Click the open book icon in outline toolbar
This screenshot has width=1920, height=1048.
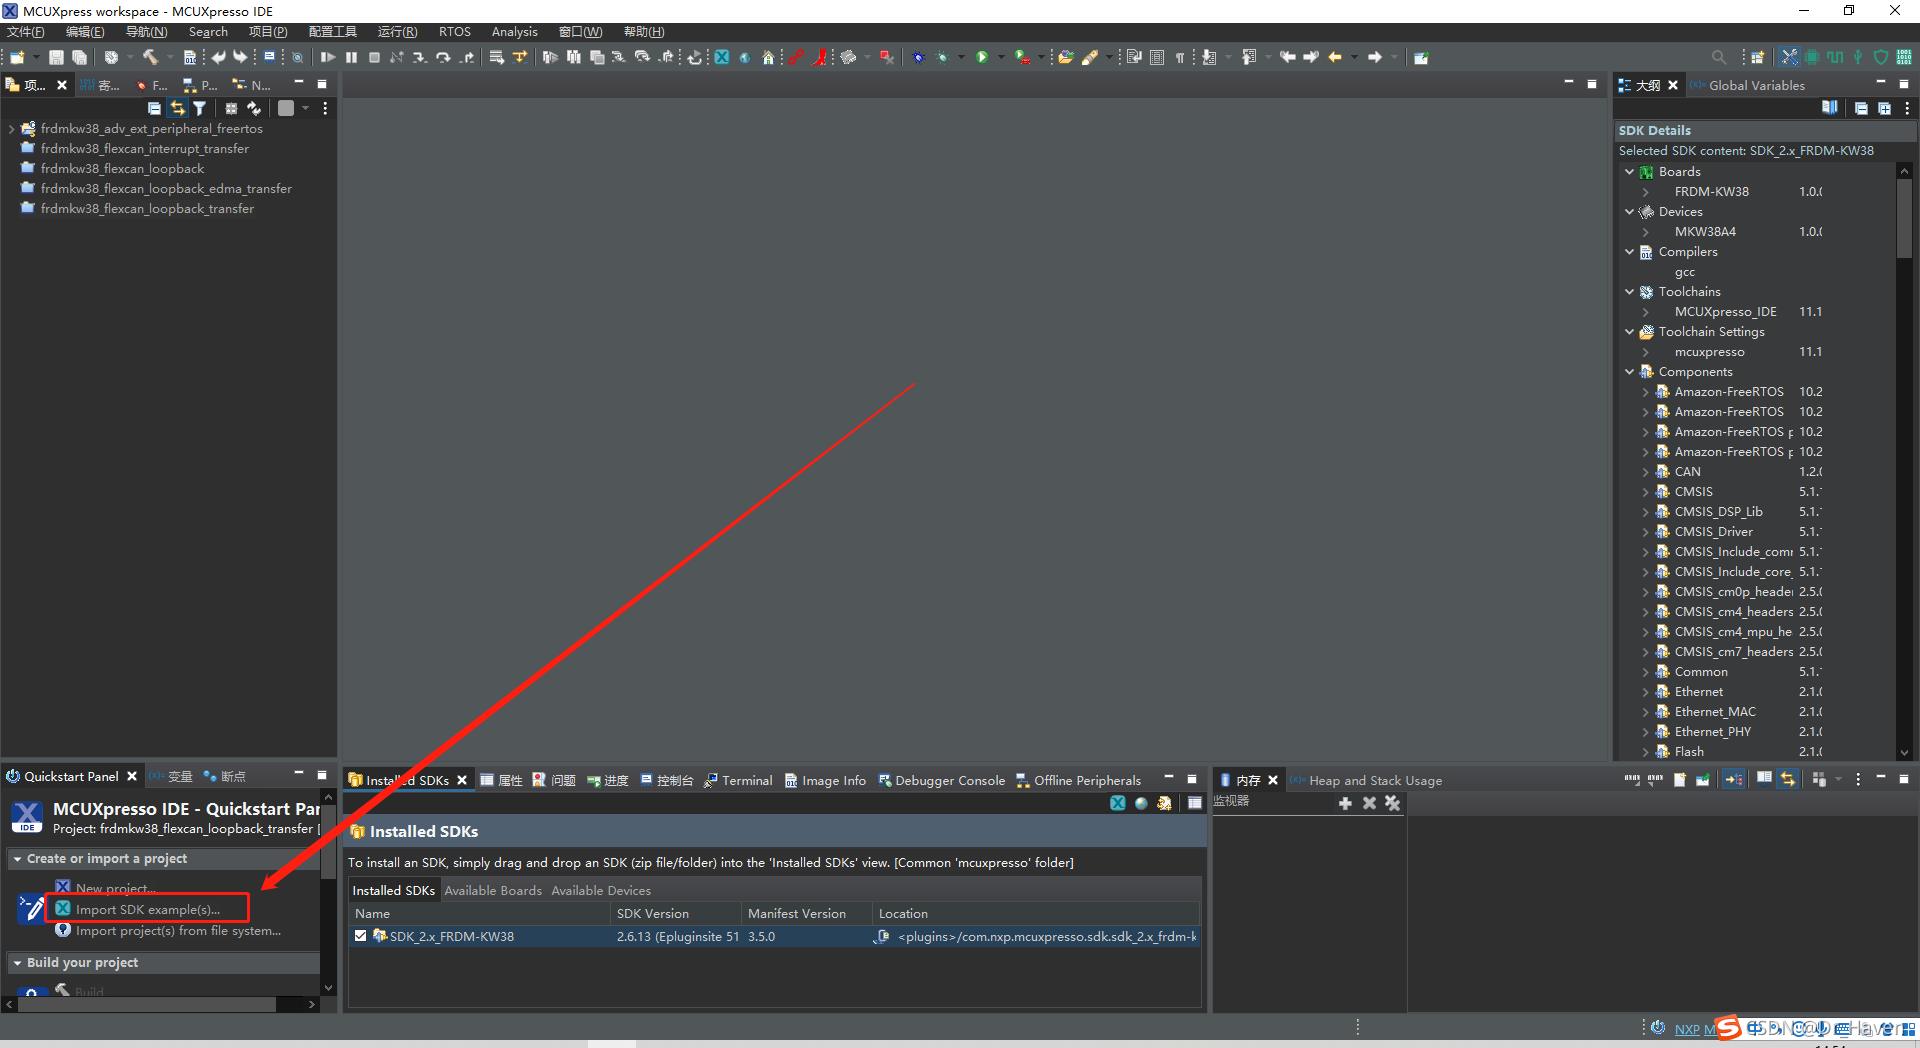click(x=1829, y=108)
